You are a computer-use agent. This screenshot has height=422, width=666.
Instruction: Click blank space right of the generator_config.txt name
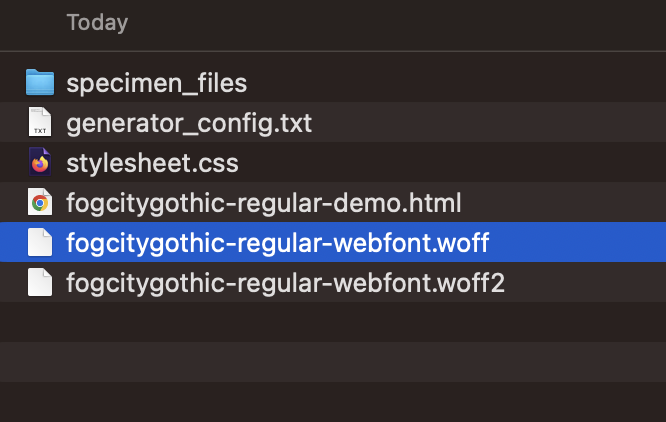point(480,124)
